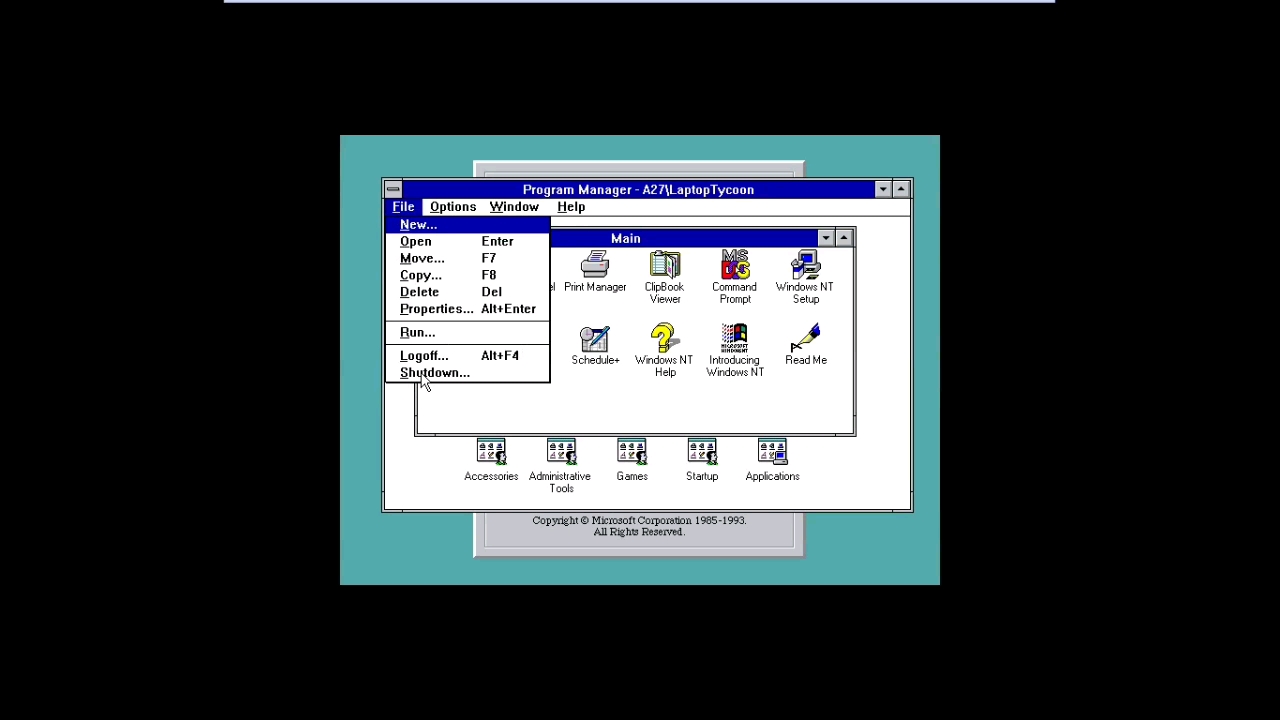The image size is (1280, 720).
Task: Open the Schedule+ icon
Action: (x=595, y=345)
